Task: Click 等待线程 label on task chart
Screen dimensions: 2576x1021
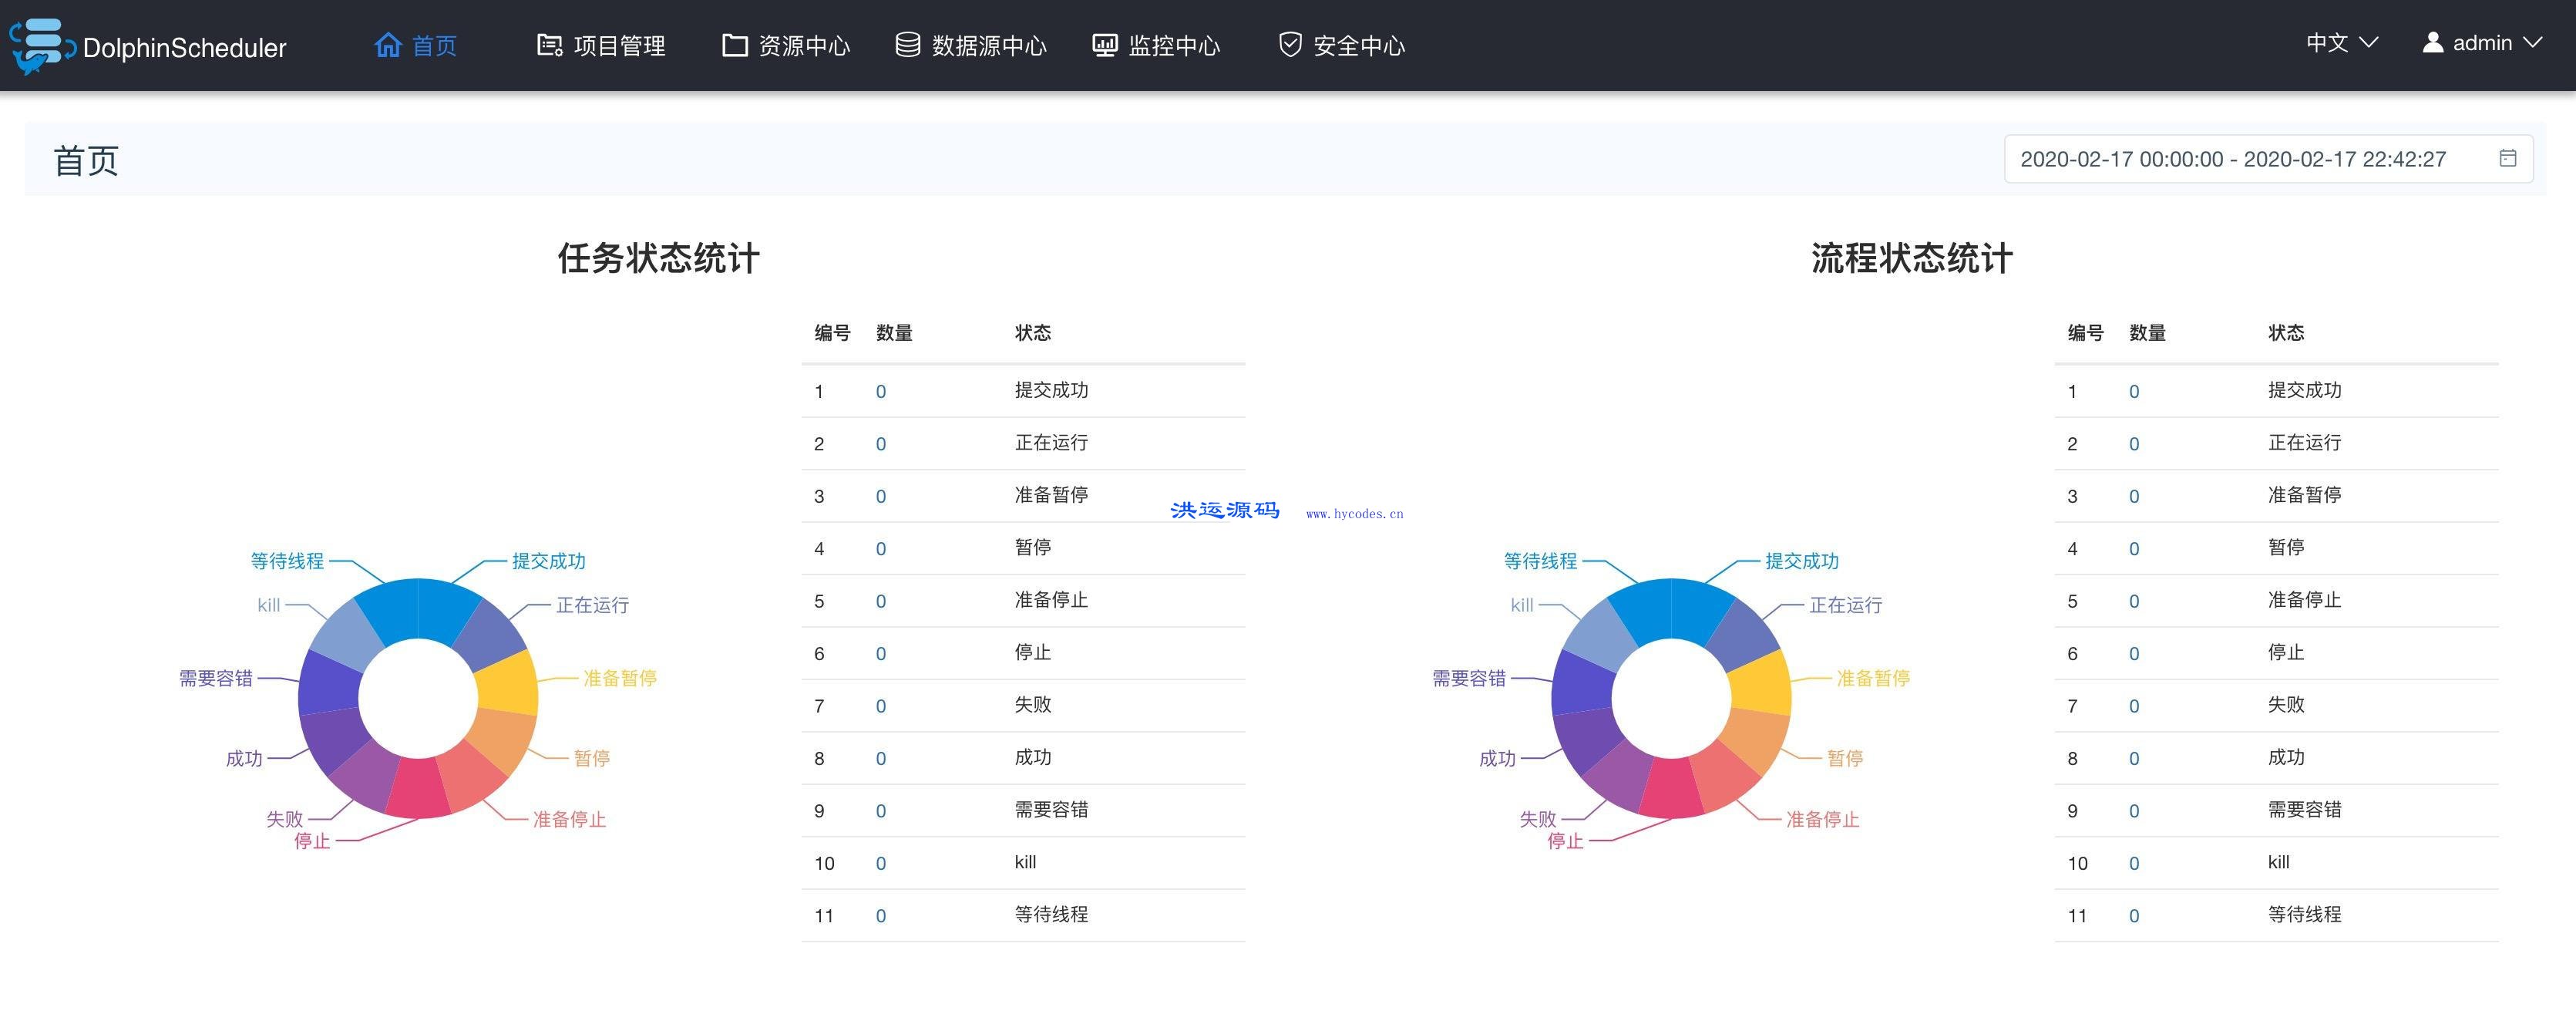Action: tap(287, 561)
